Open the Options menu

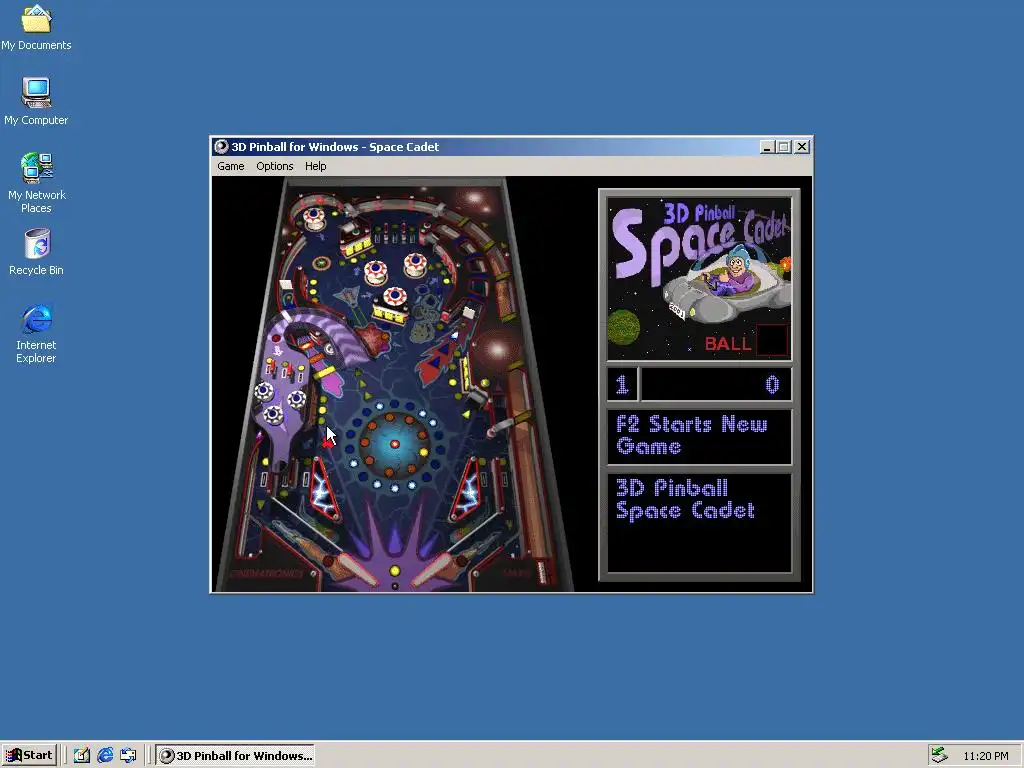274,166
